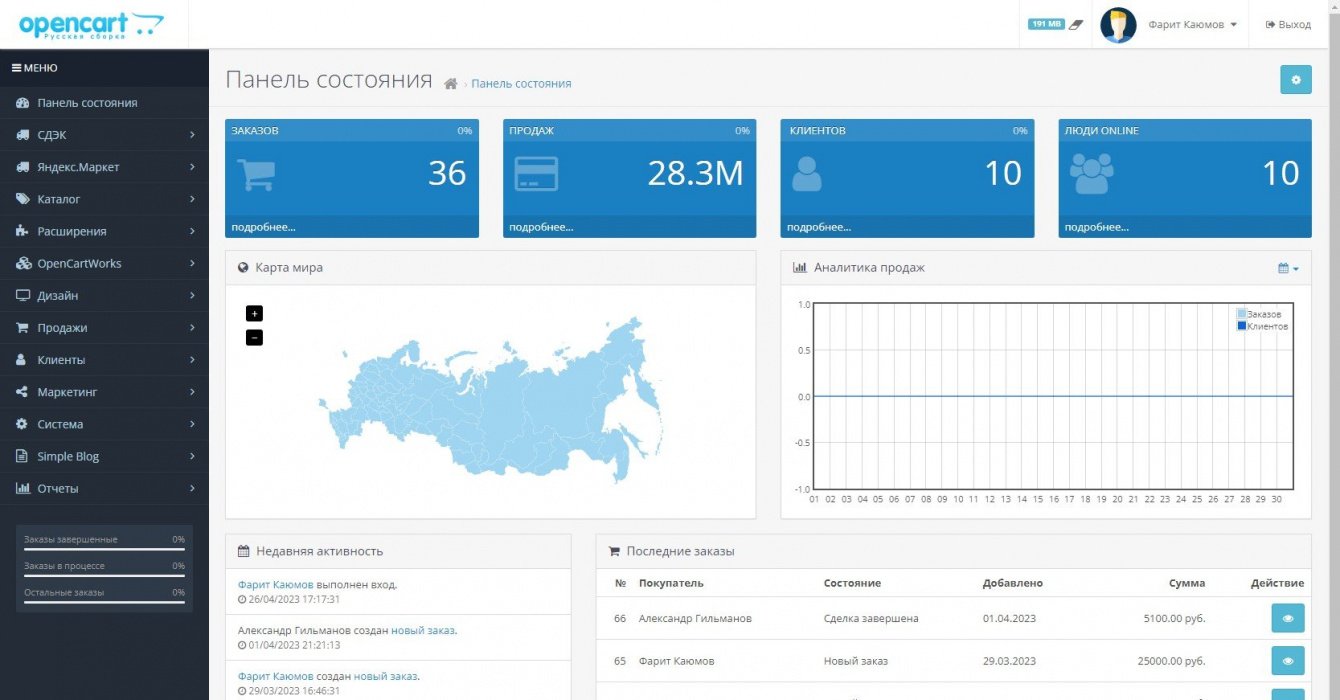Expand the Каталог sidebar submenu

click(104, 199)
